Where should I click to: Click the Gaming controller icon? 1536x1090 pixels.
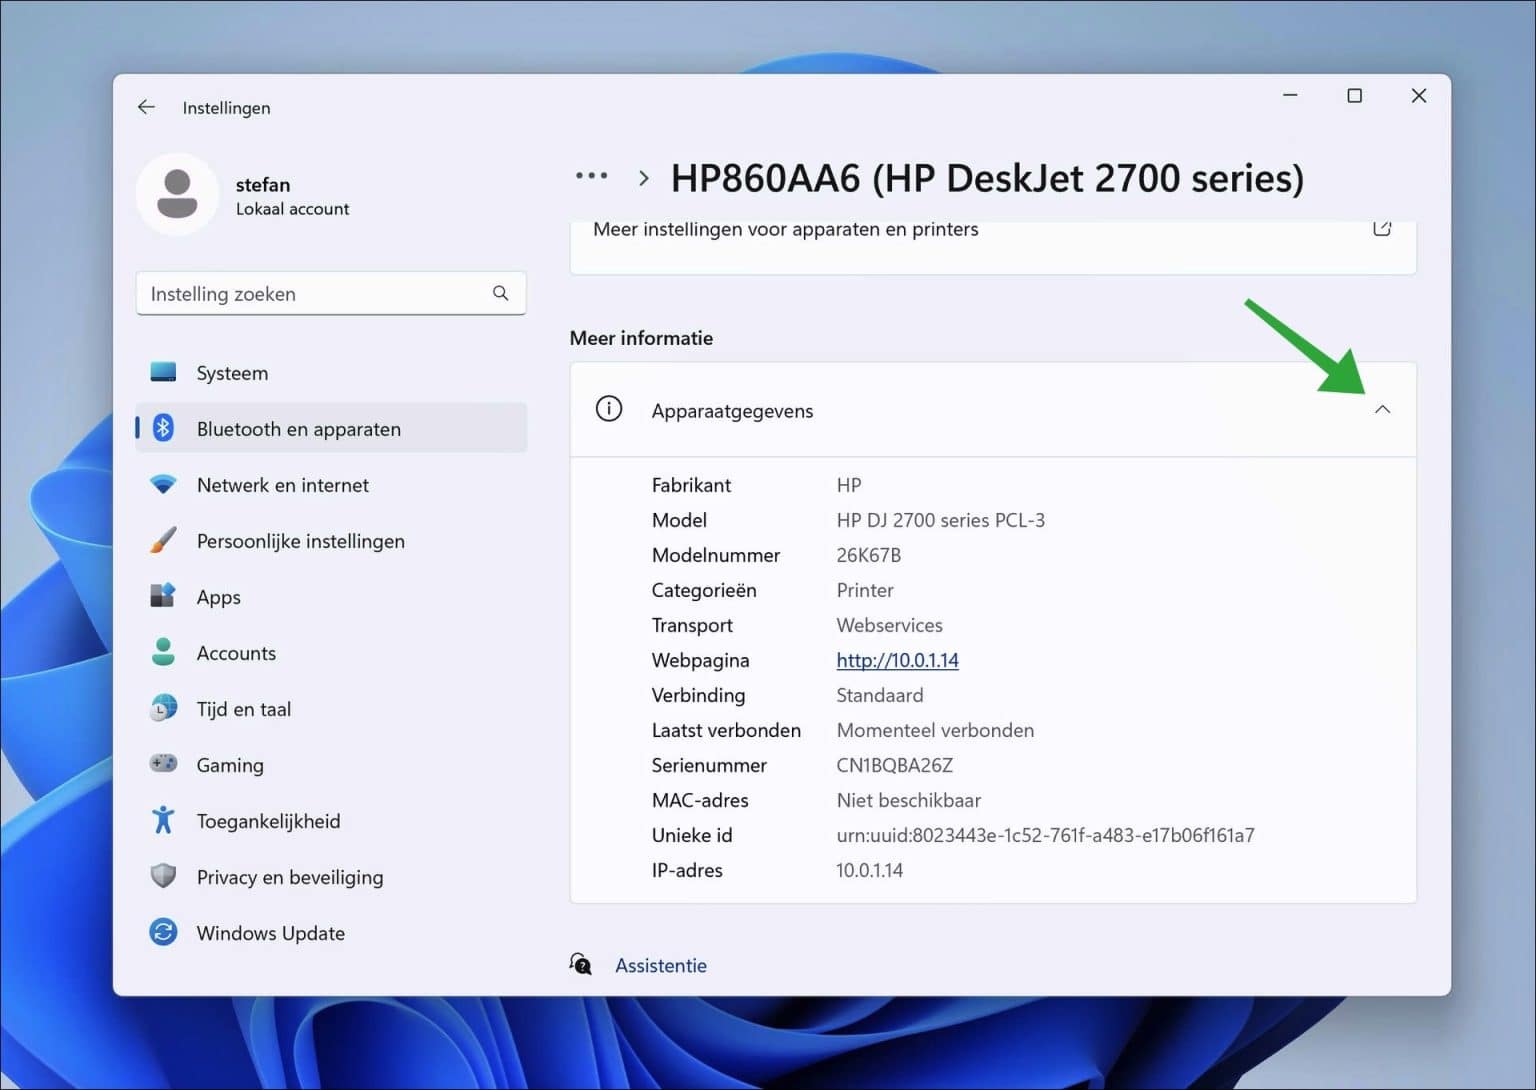(163, 764)
